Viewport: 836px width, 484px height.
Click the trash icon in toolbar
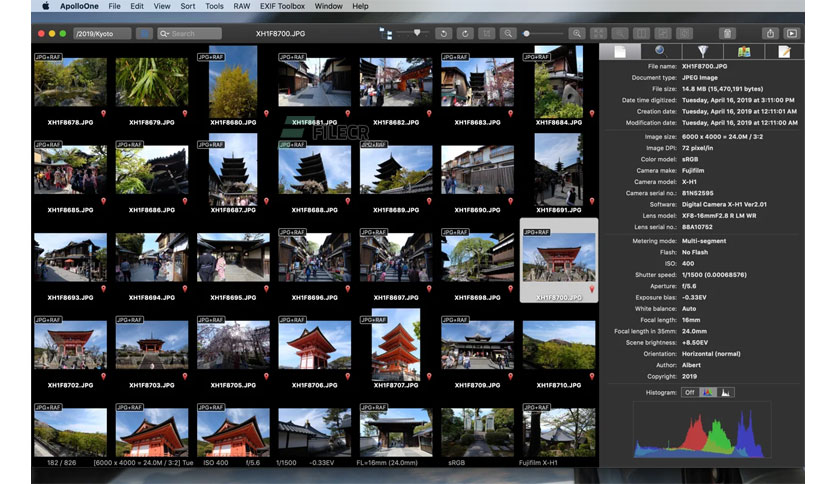click(727, 34)
